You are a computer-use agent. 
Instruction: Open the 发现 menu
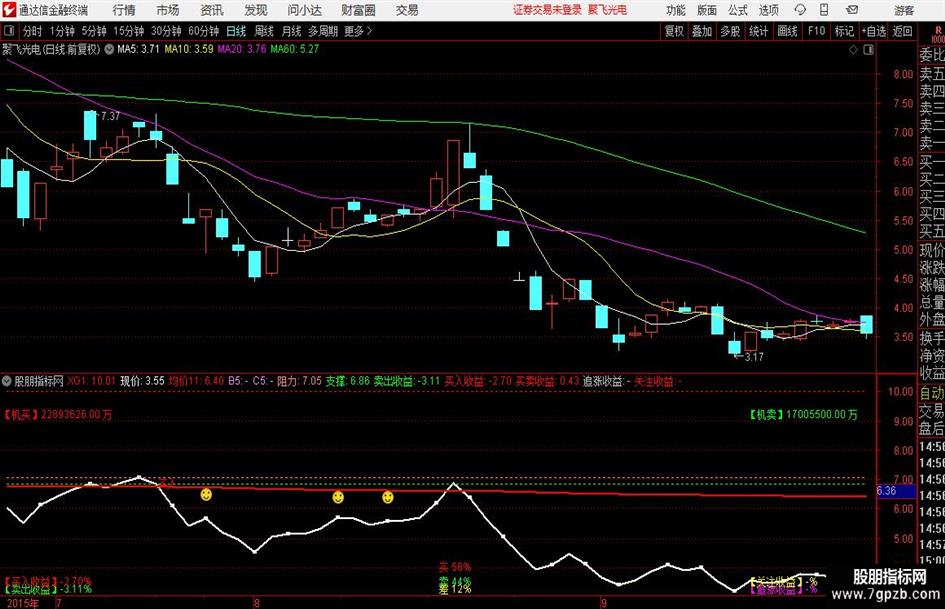(256, 10)
